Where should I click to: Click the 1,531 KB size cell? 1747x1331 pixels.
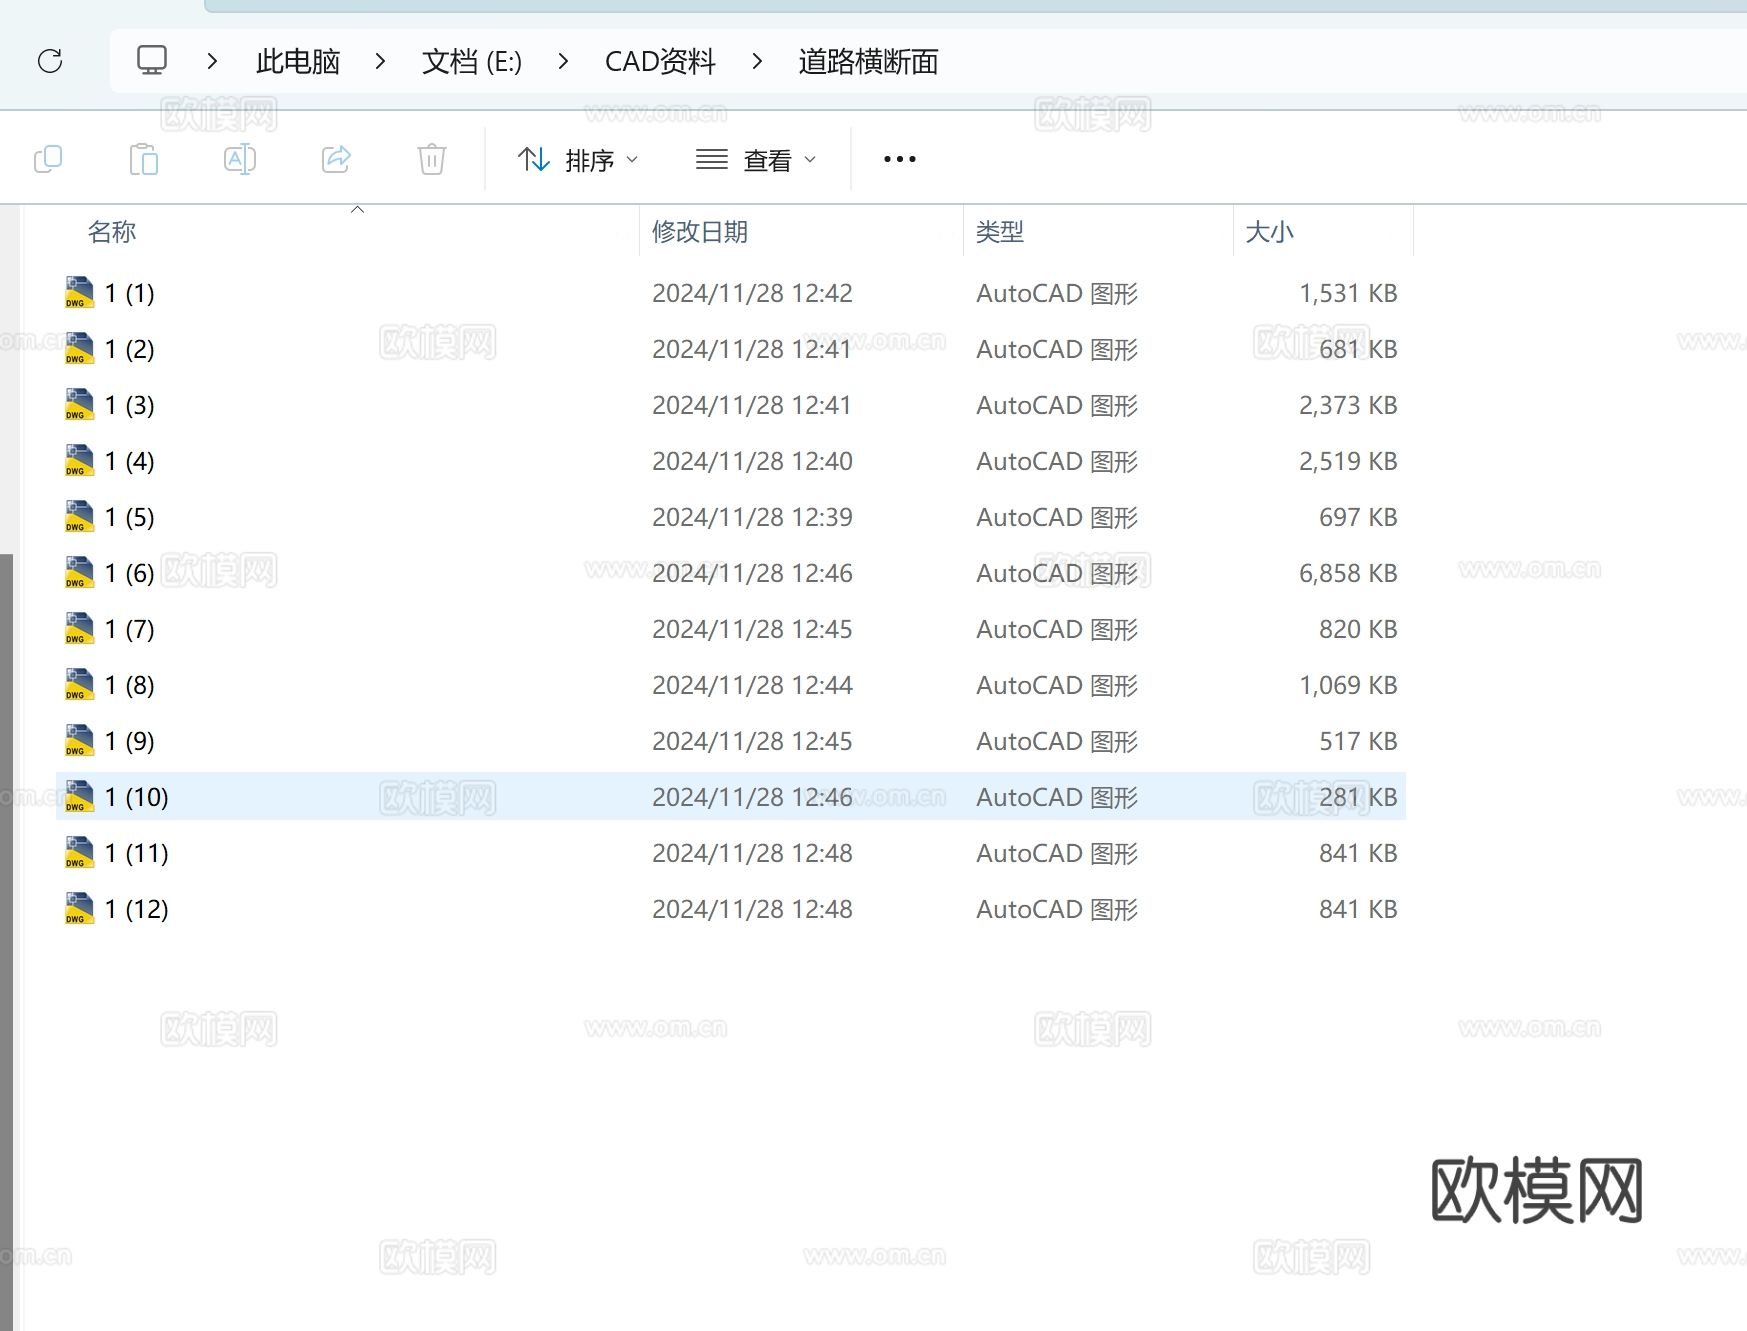[x=1348, y=293]
